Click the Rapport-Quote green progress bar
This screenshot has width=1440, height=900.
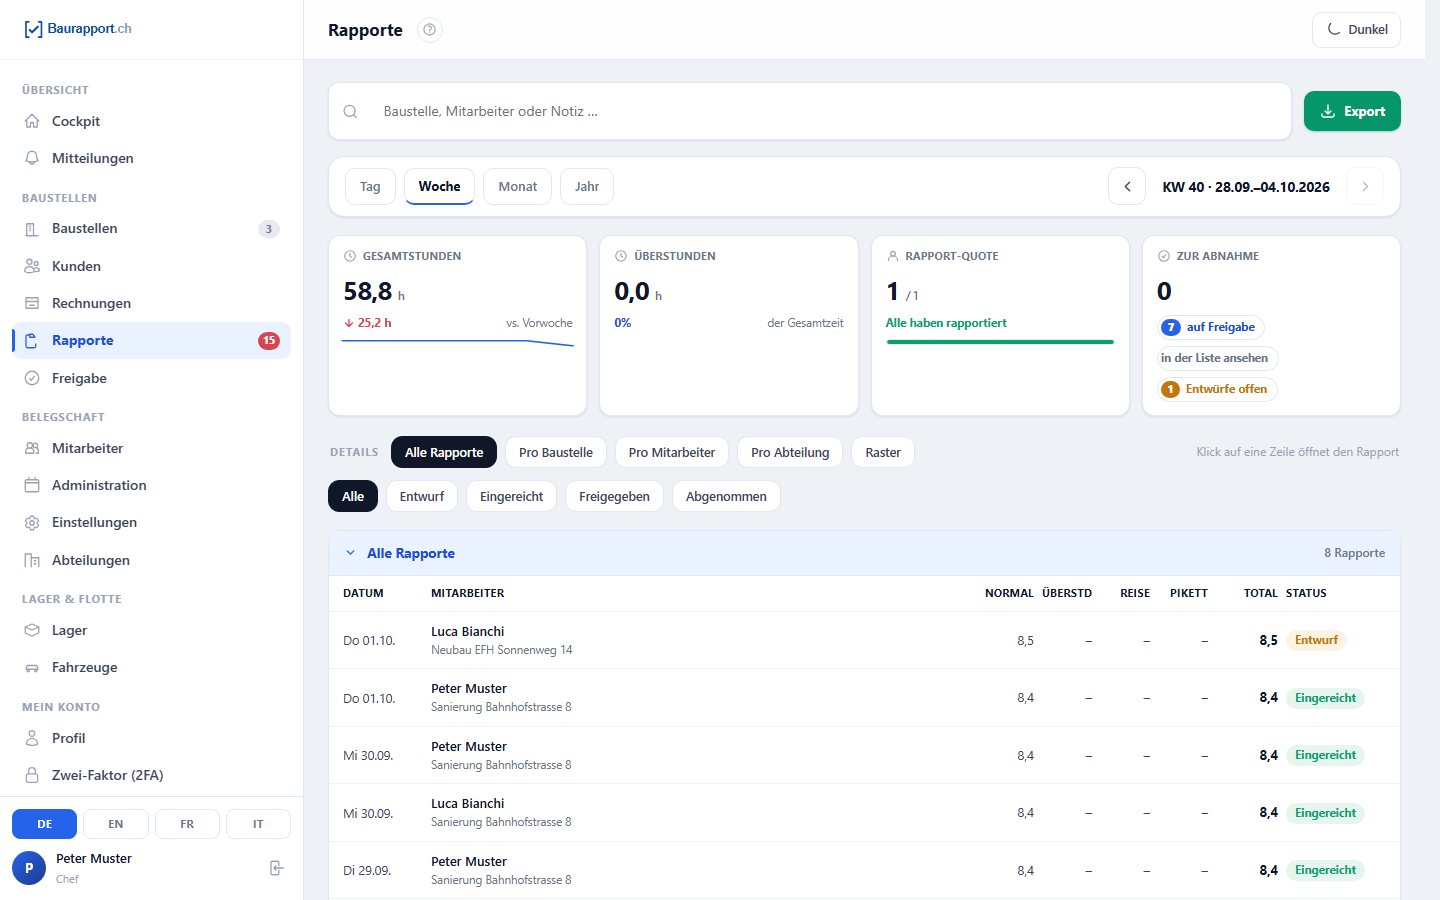1000,342
